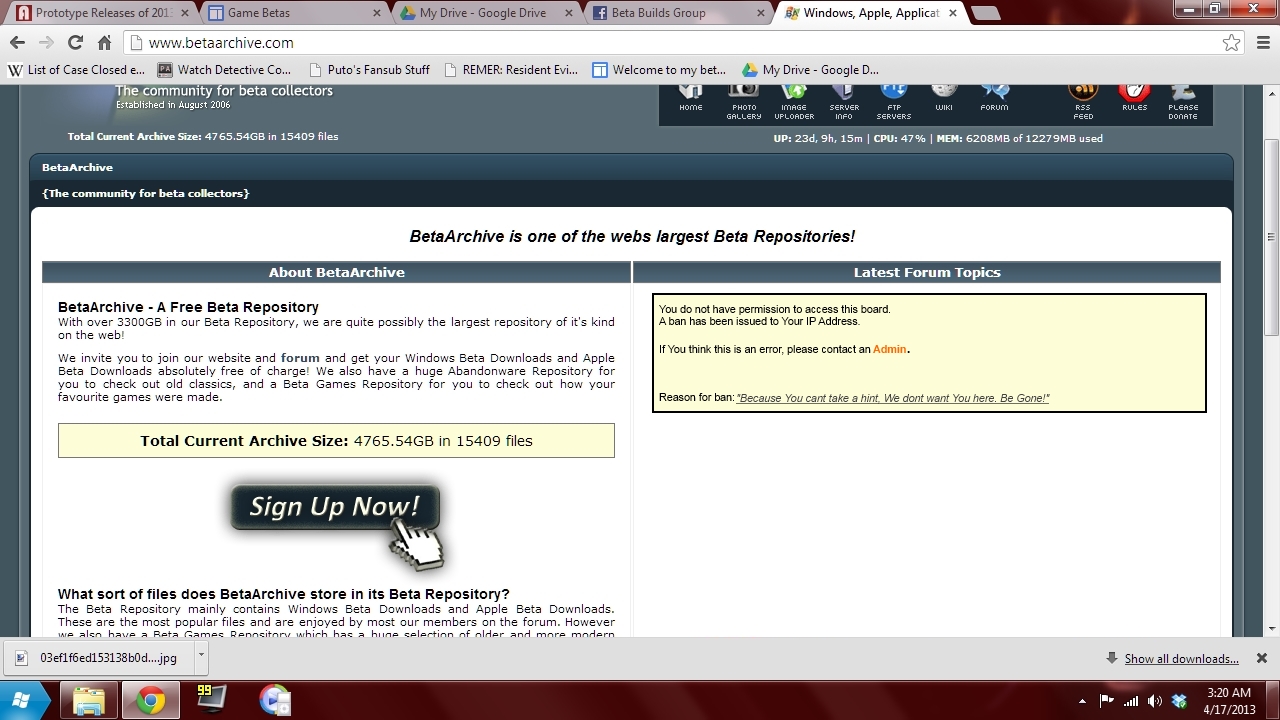Open List of Case Closed bookmark

point(77,70)
